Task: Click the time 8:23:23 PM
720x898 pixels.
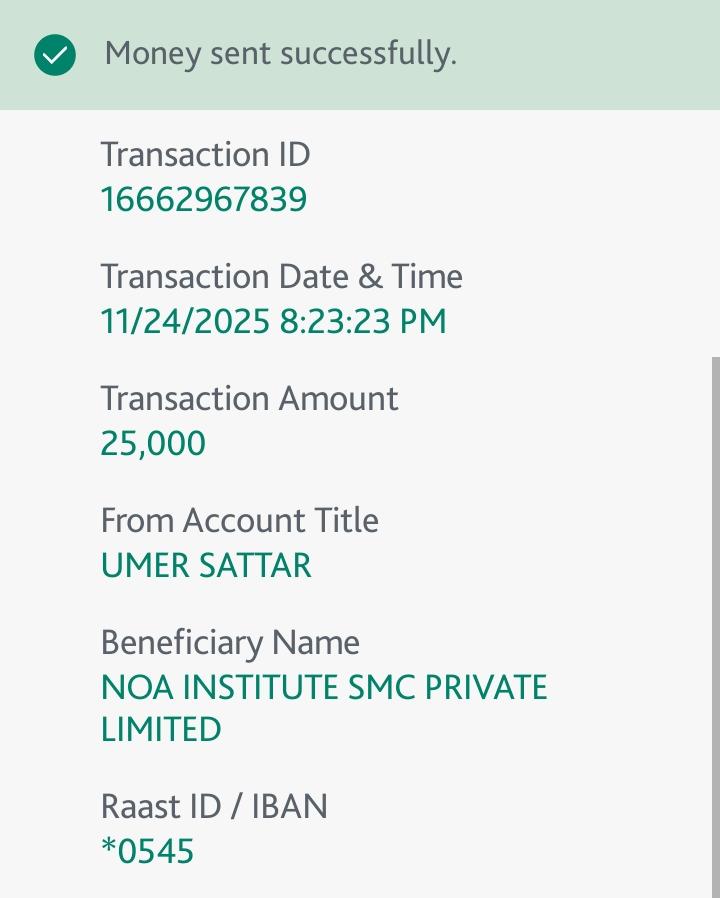Action: point(362,322)
